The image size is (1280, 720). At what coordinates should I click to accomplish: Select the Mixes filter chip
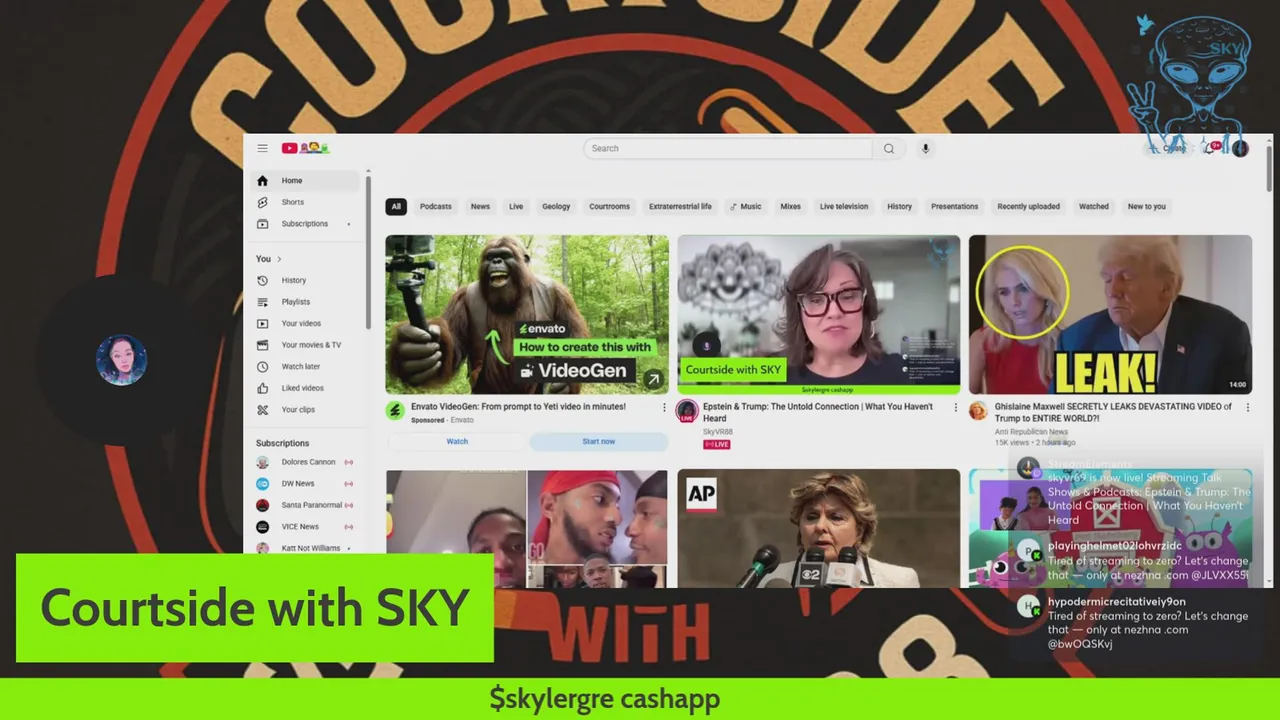point(790,206)
